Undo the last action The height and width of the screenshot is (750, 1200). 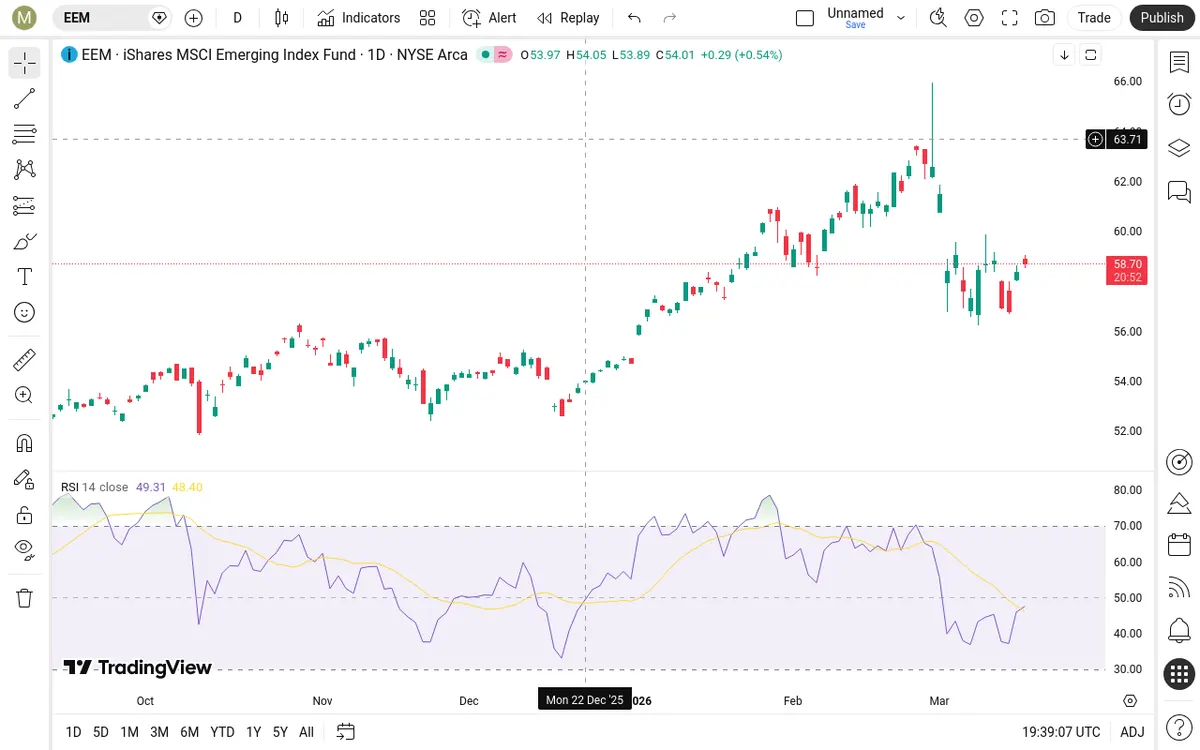point(633,17)
